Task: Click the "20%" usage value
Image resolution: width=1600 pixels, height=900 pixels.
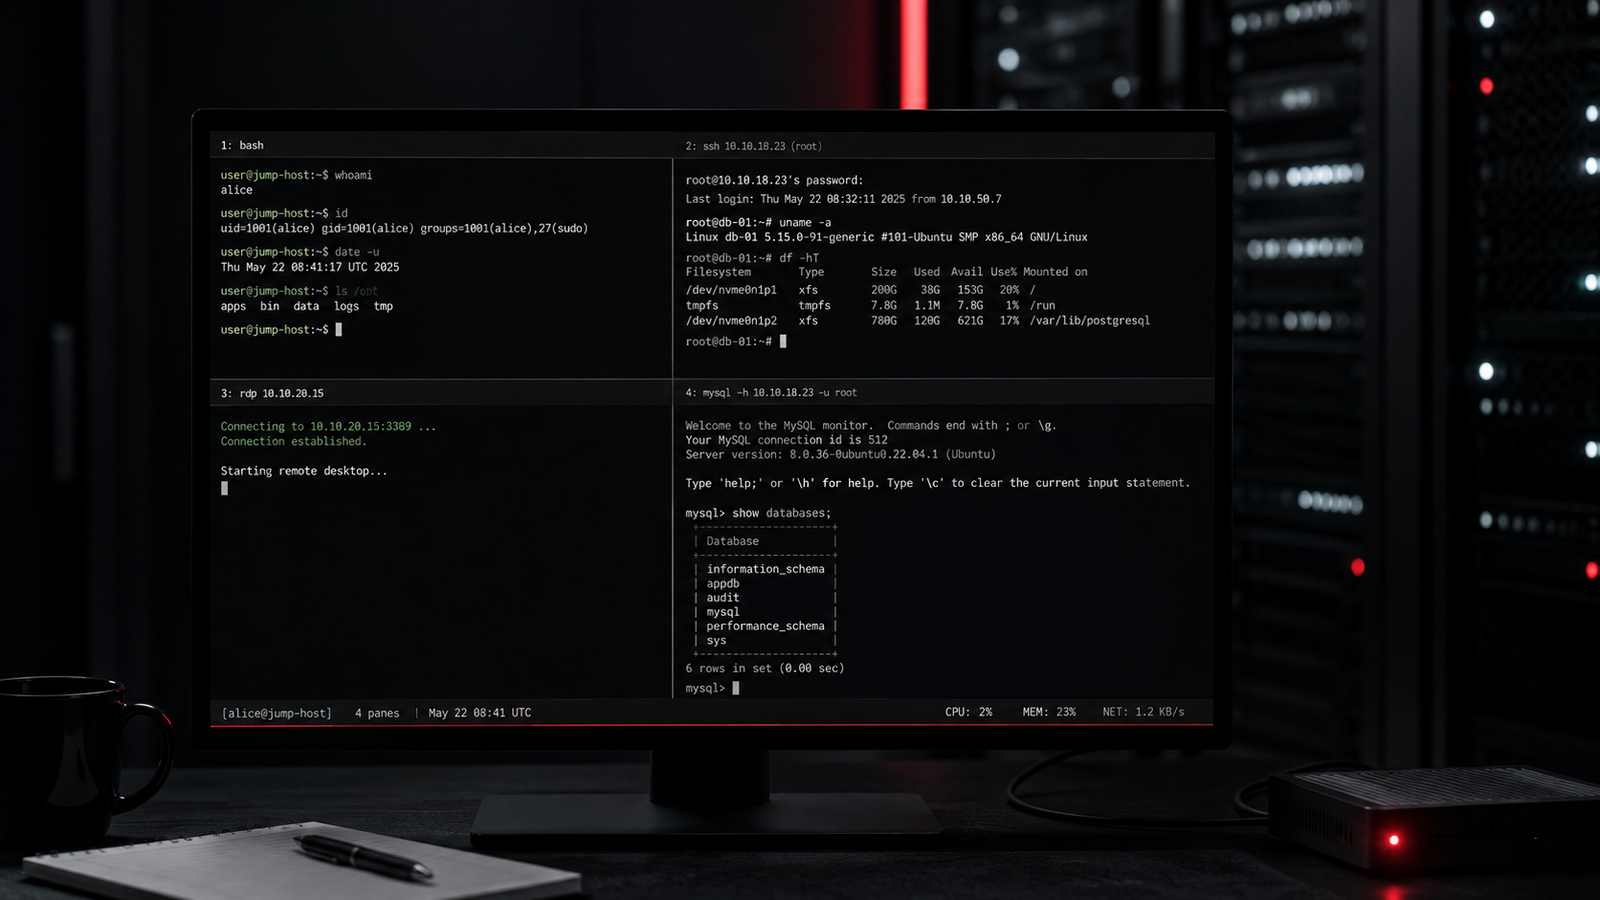Action: pyautogui.click(x=1009, y=290)
